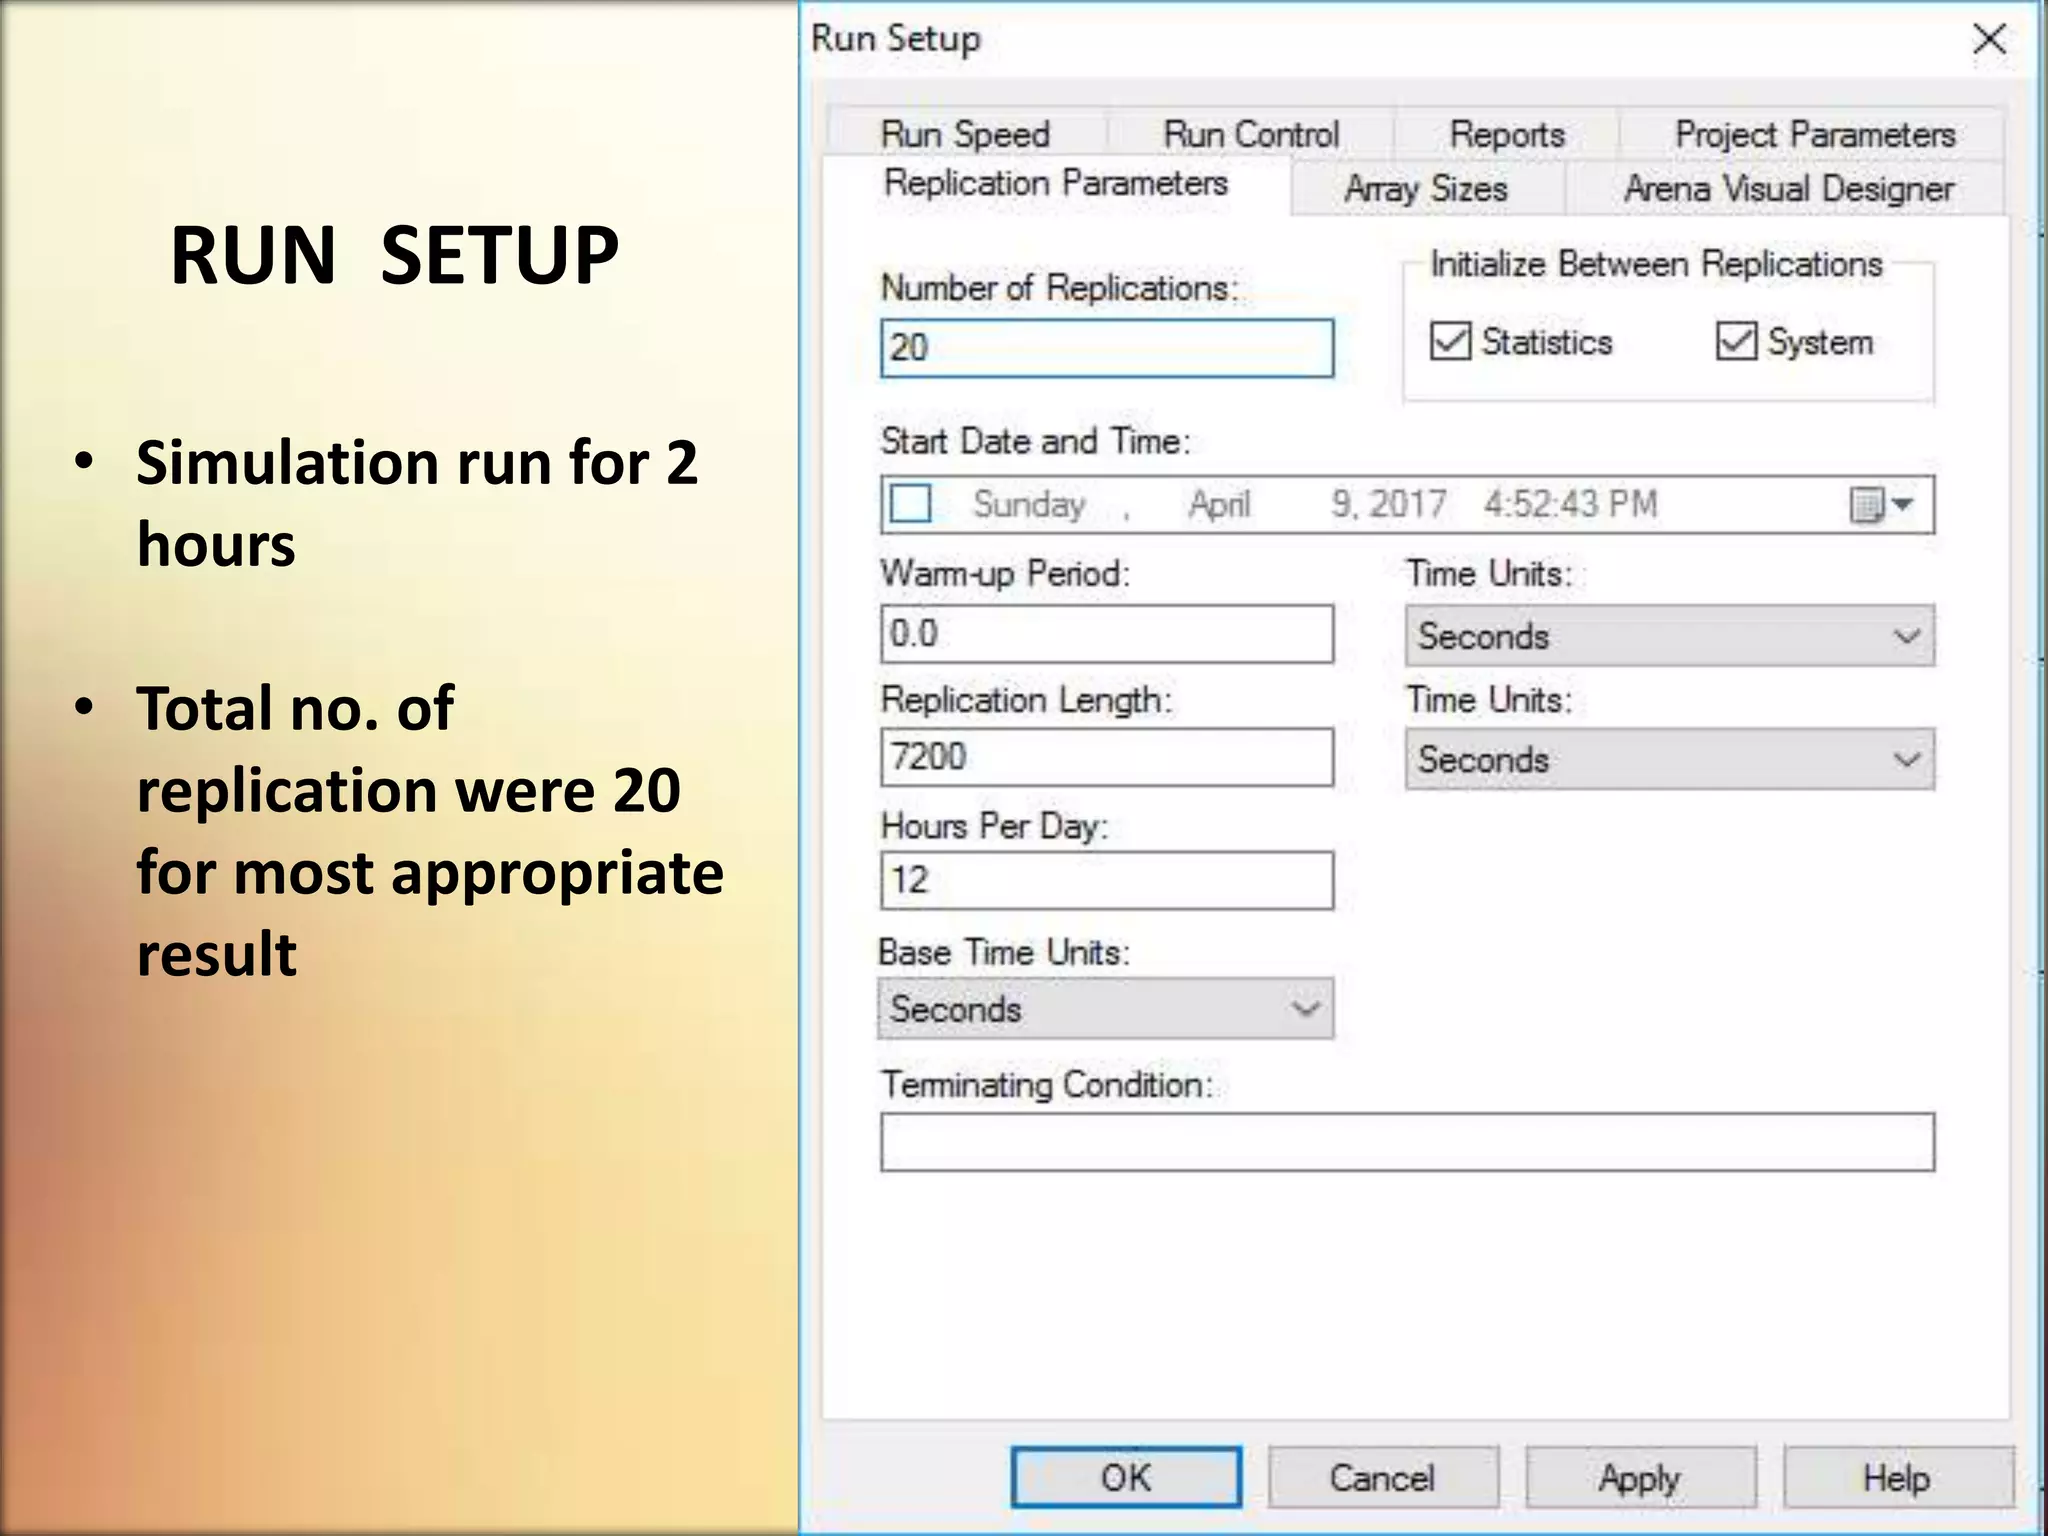Open the Array Sizes tab

click(1426, 188)
